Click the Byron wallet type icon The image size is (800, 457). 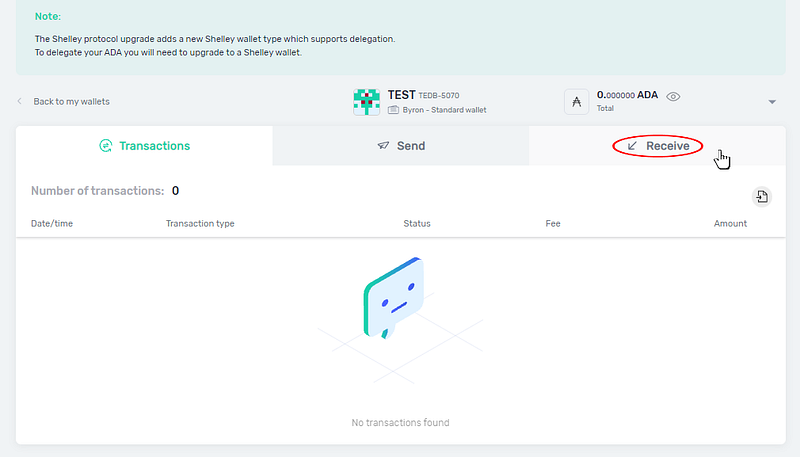[395, 109]
